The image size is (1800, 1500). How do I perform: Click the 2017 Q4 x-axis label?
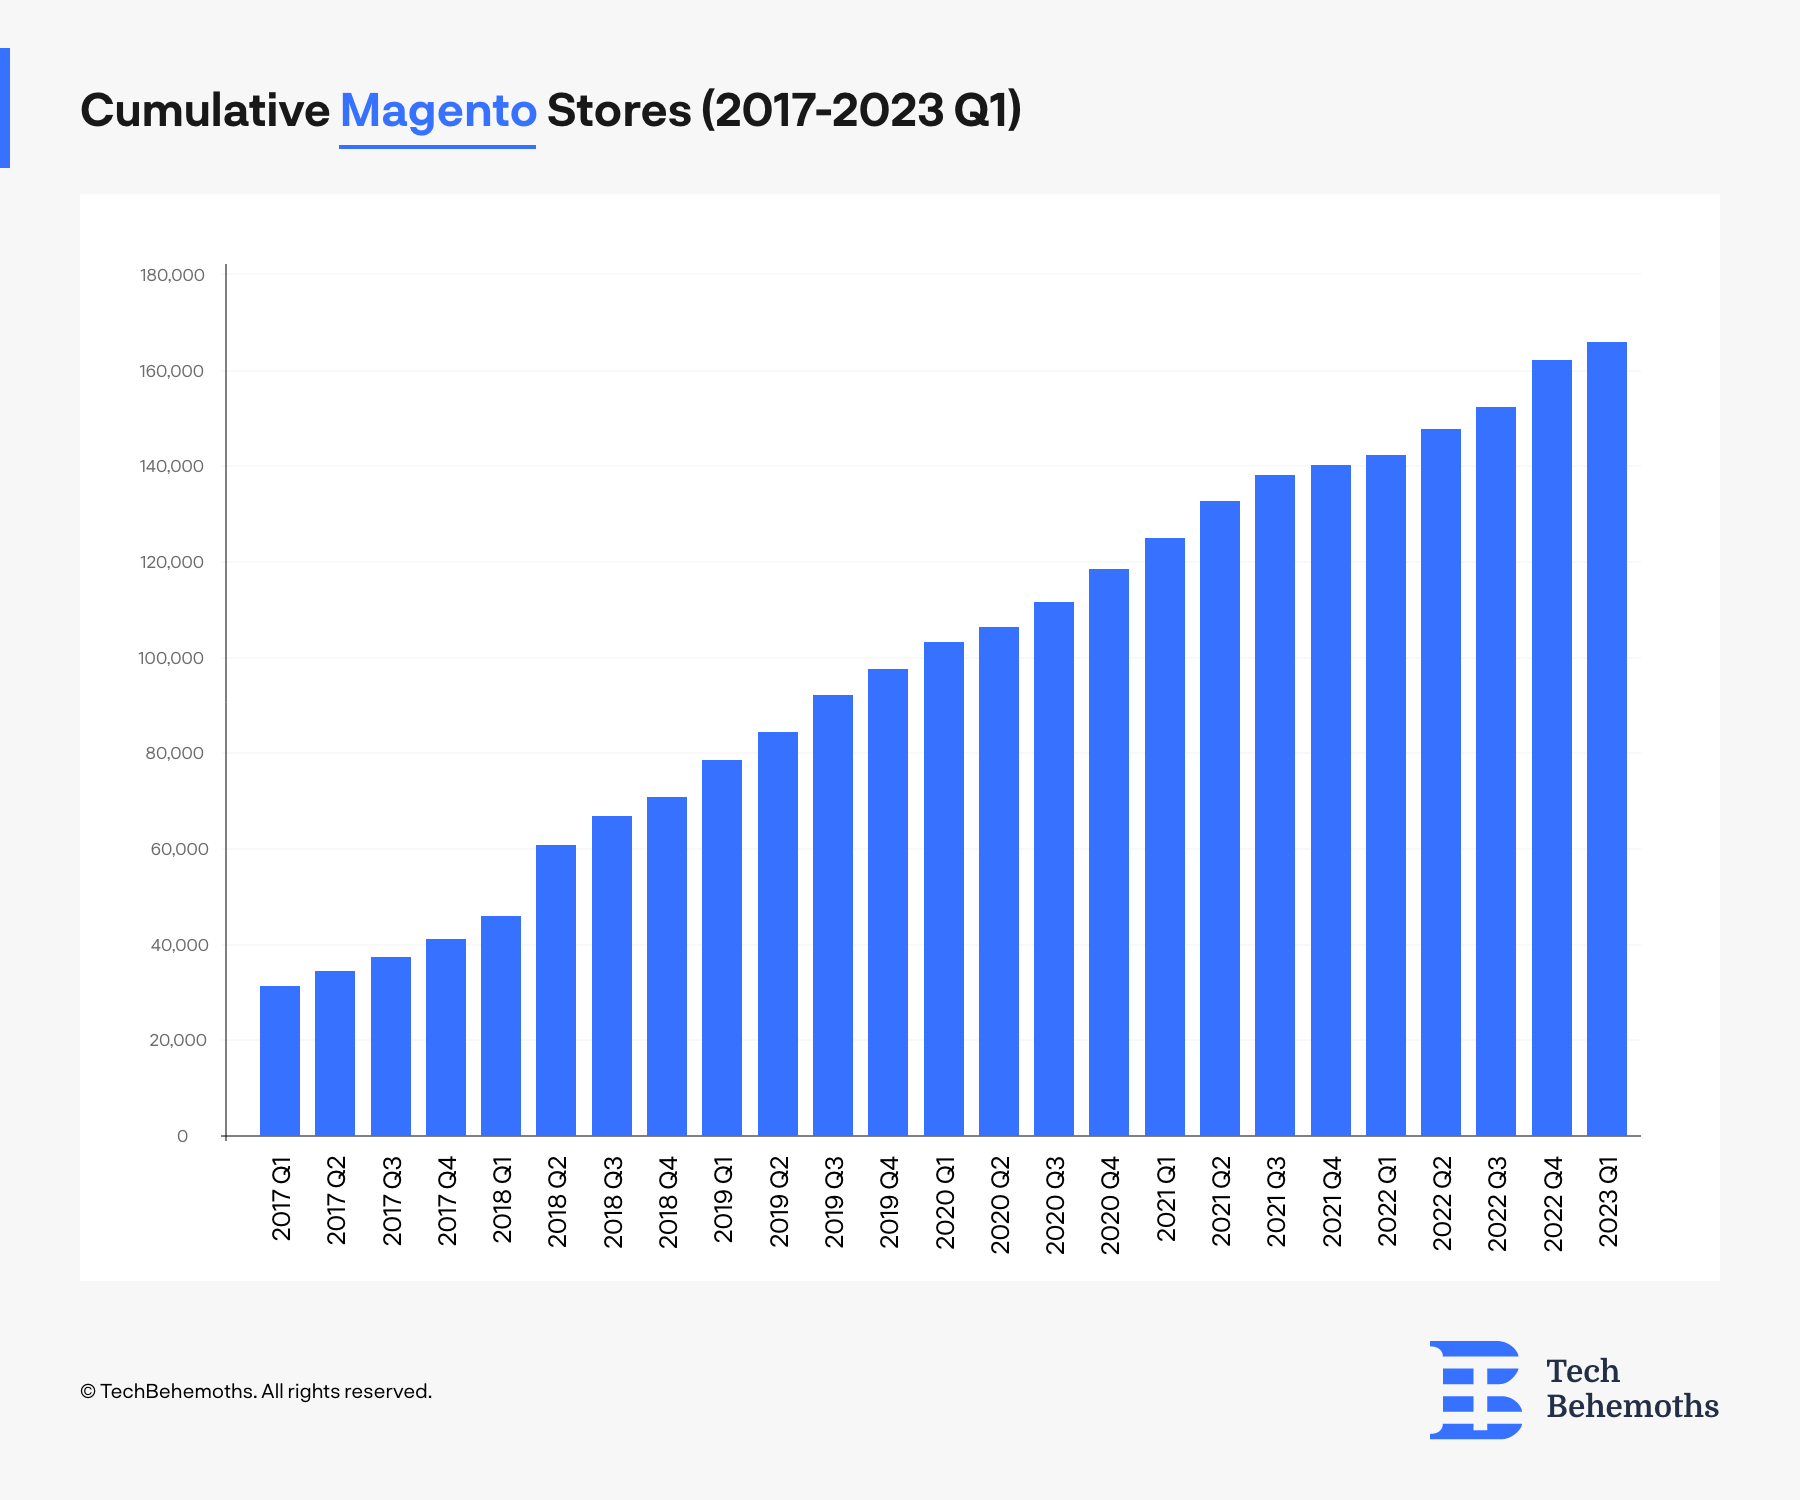point(447,1201)
